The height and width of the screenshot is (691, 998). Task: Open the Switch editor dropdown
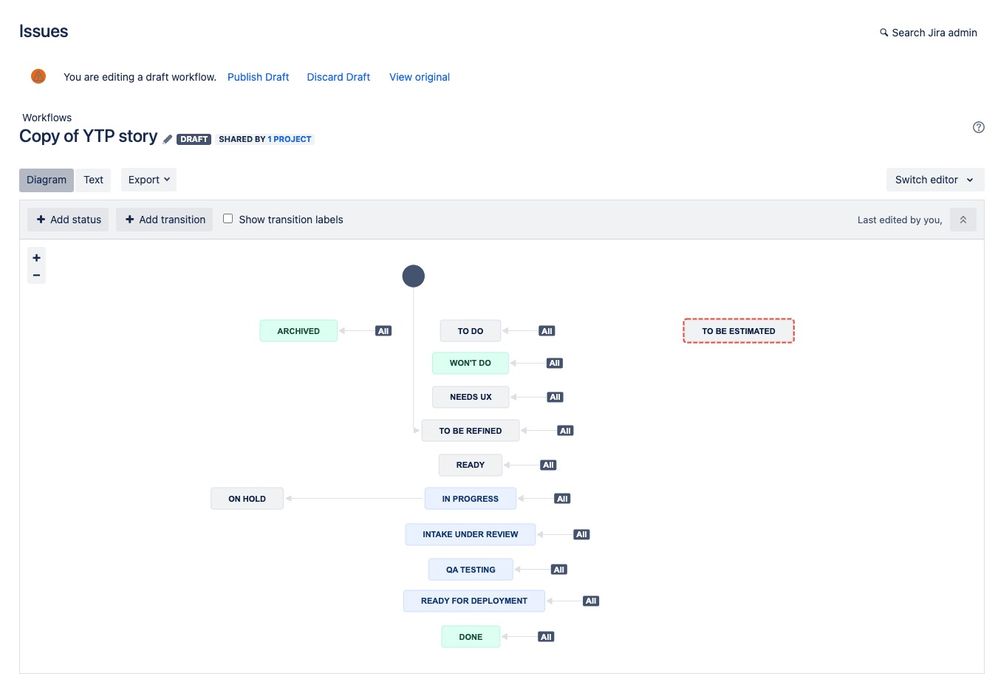tap(935, 179)
